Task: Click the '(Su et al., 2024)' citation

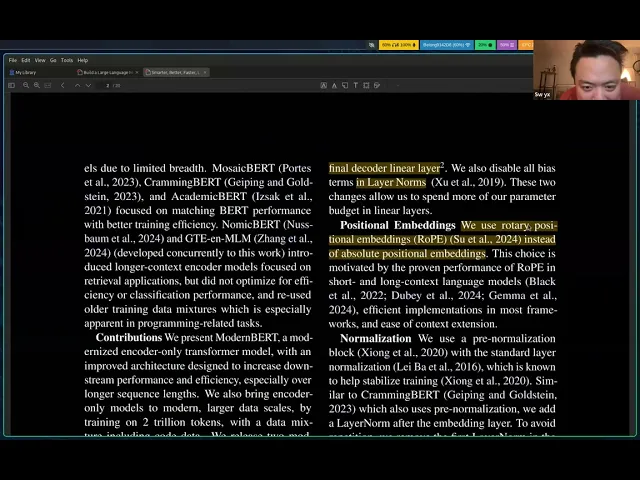Action: coord(485,239)
